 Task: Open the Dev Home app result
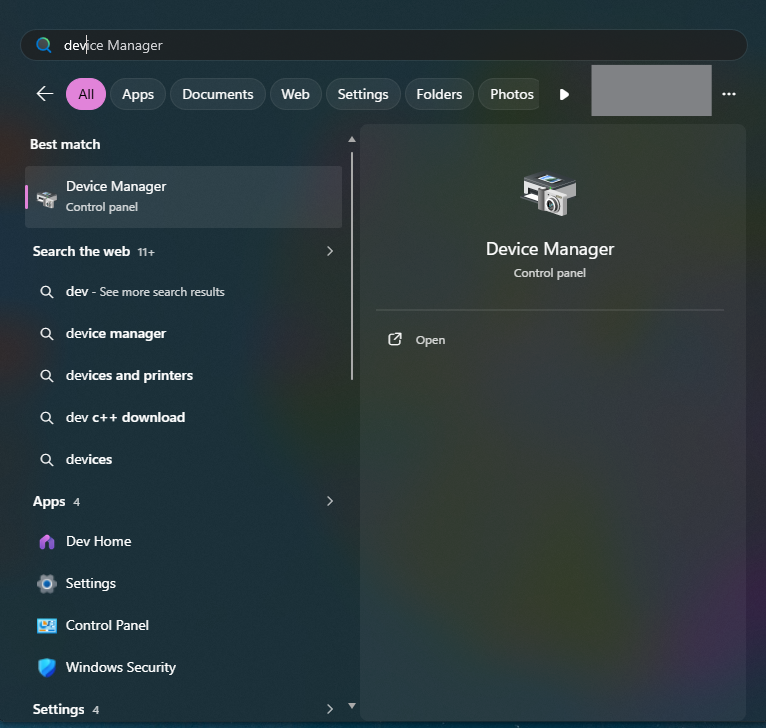pyautogui.click(x=183, y=542)
